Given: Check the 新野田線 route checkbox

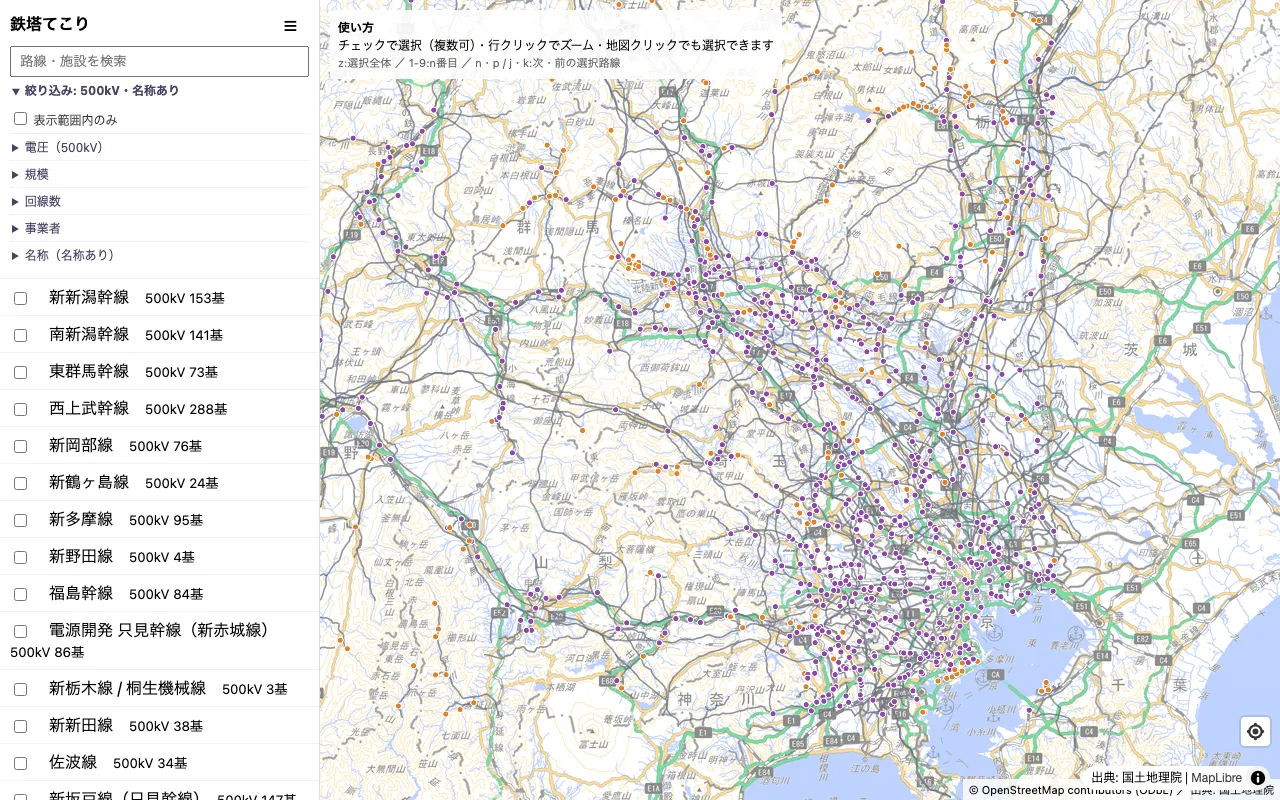Looking at the screenshot, I should (20, 557).
